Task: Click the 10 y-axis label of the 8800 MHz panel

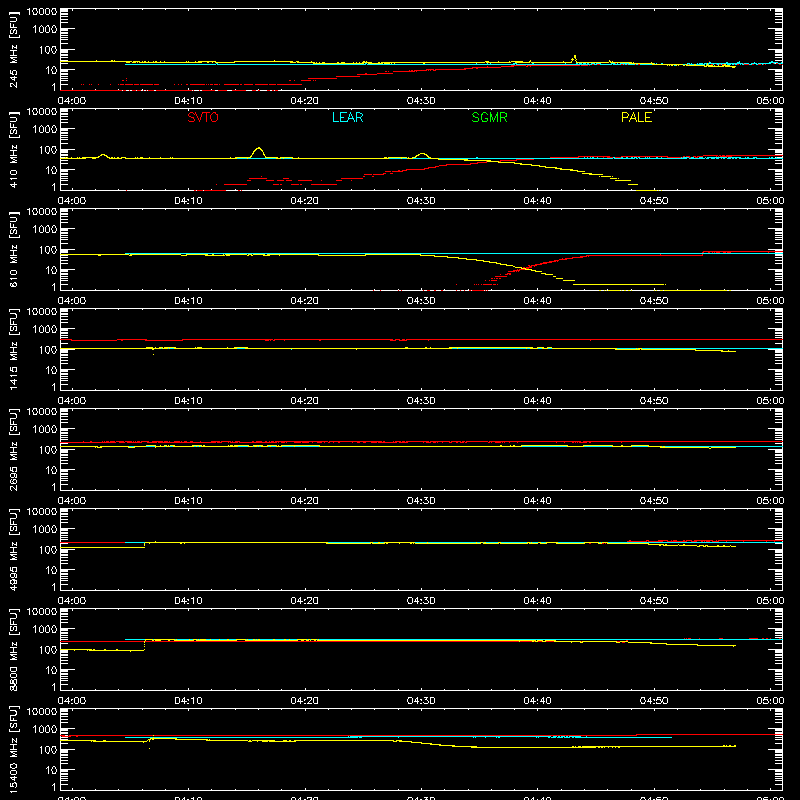Action: [51, 670]
